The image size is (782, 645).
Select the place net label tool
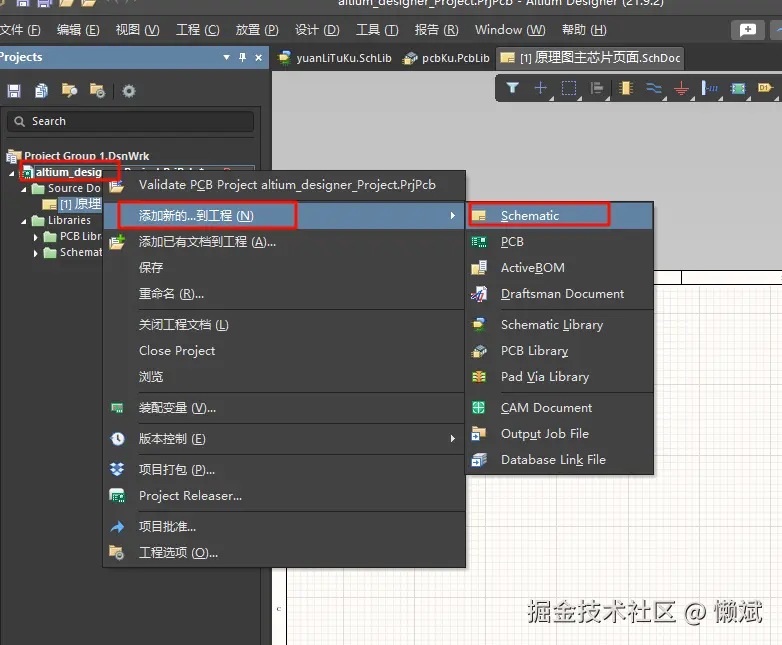click(x=710, y=88)
